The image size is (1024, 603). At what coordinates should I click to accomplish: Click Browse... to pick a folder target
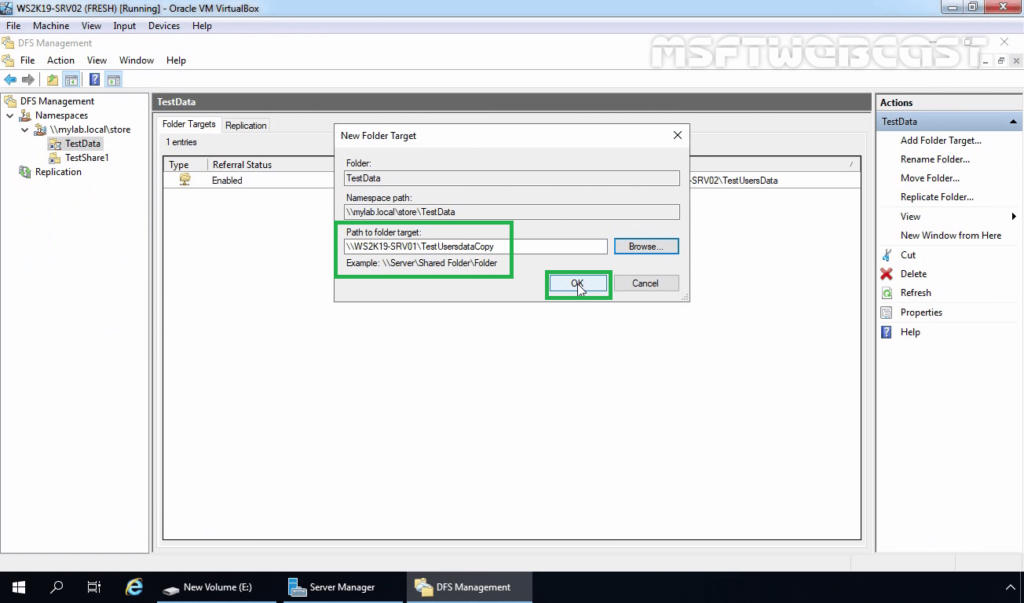[646, 246]
